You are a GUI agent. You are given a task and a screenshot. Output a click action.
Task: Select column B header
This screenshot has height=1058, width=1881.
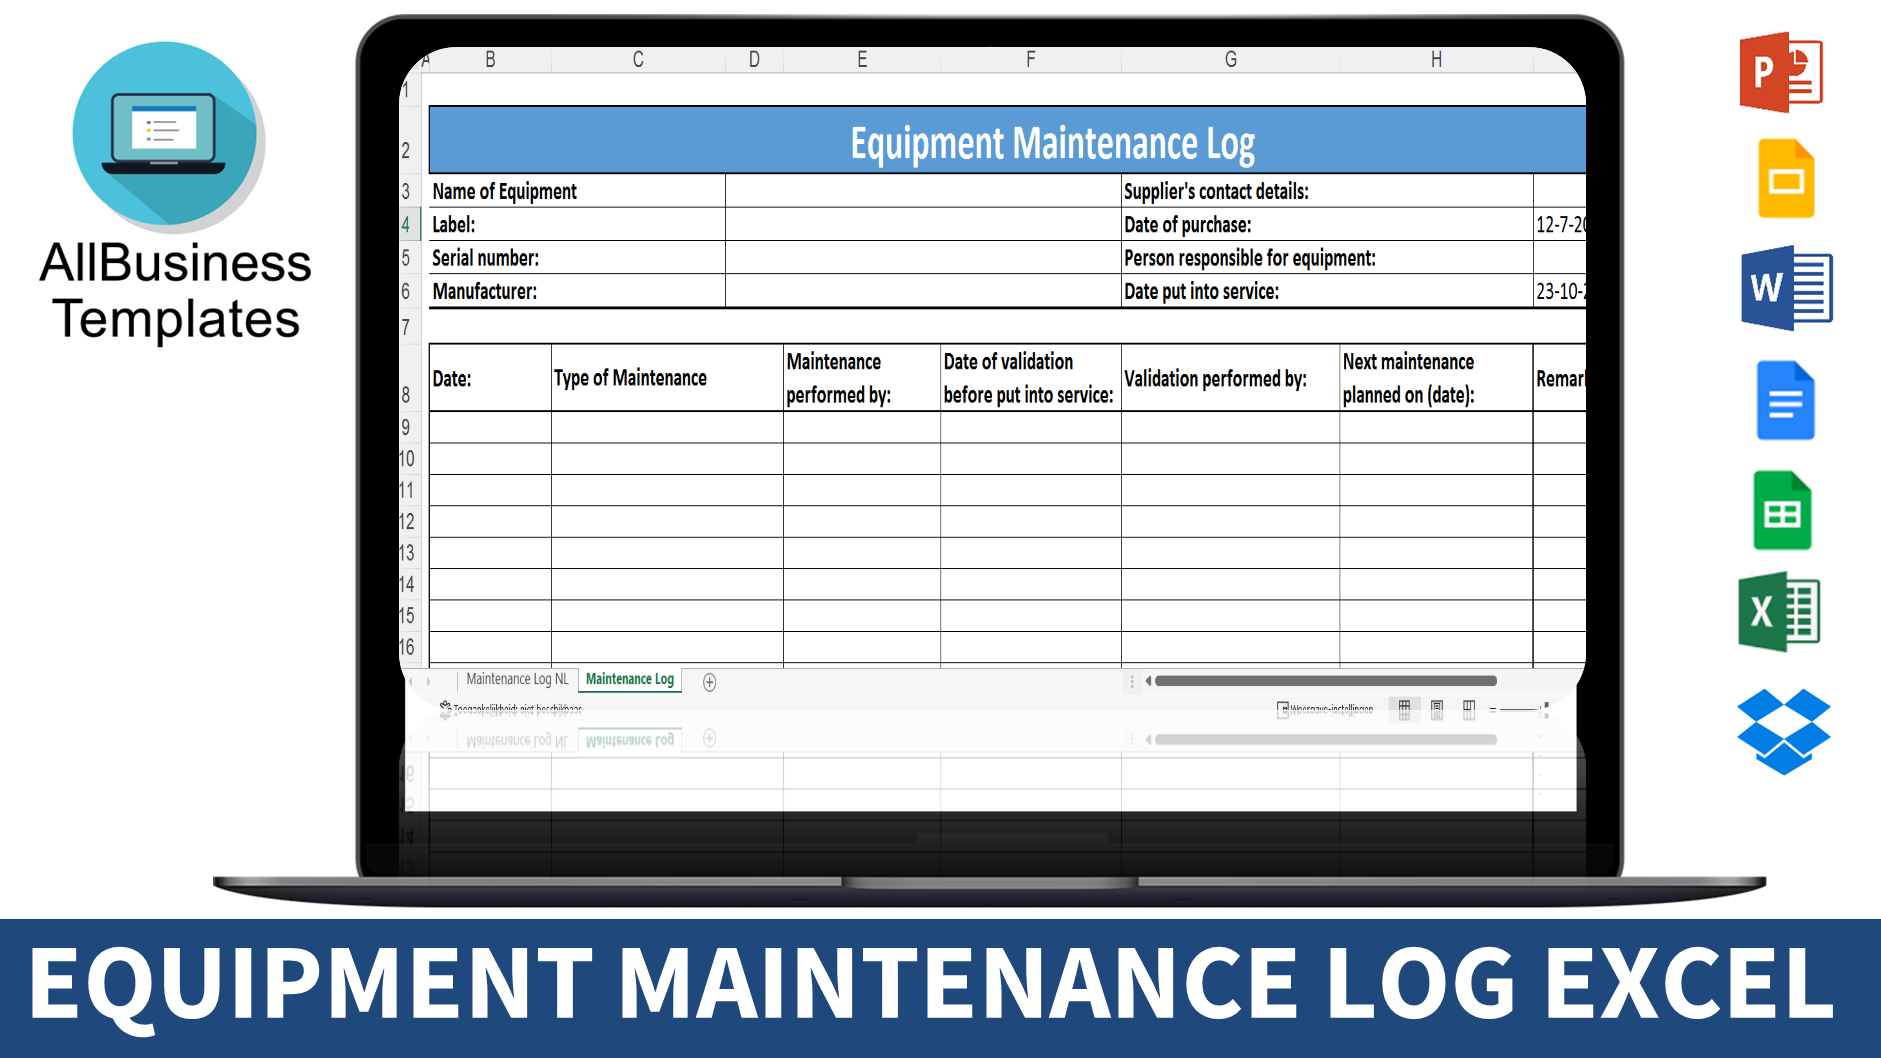(x=489, y=59)
